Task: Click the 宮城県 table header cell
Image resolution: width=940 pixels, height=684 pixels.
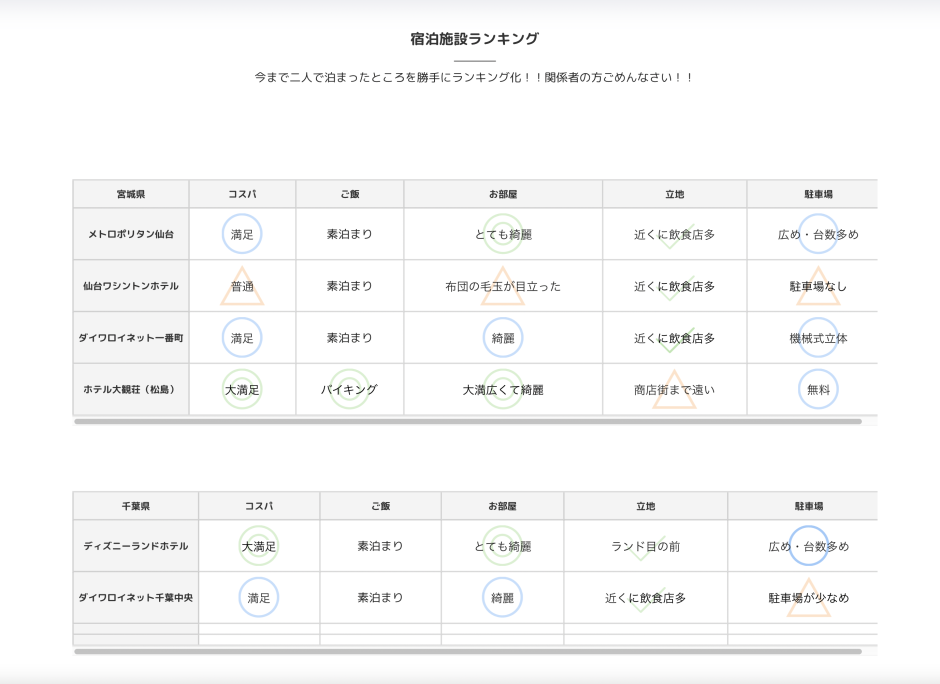Action: tap(131, 194)
